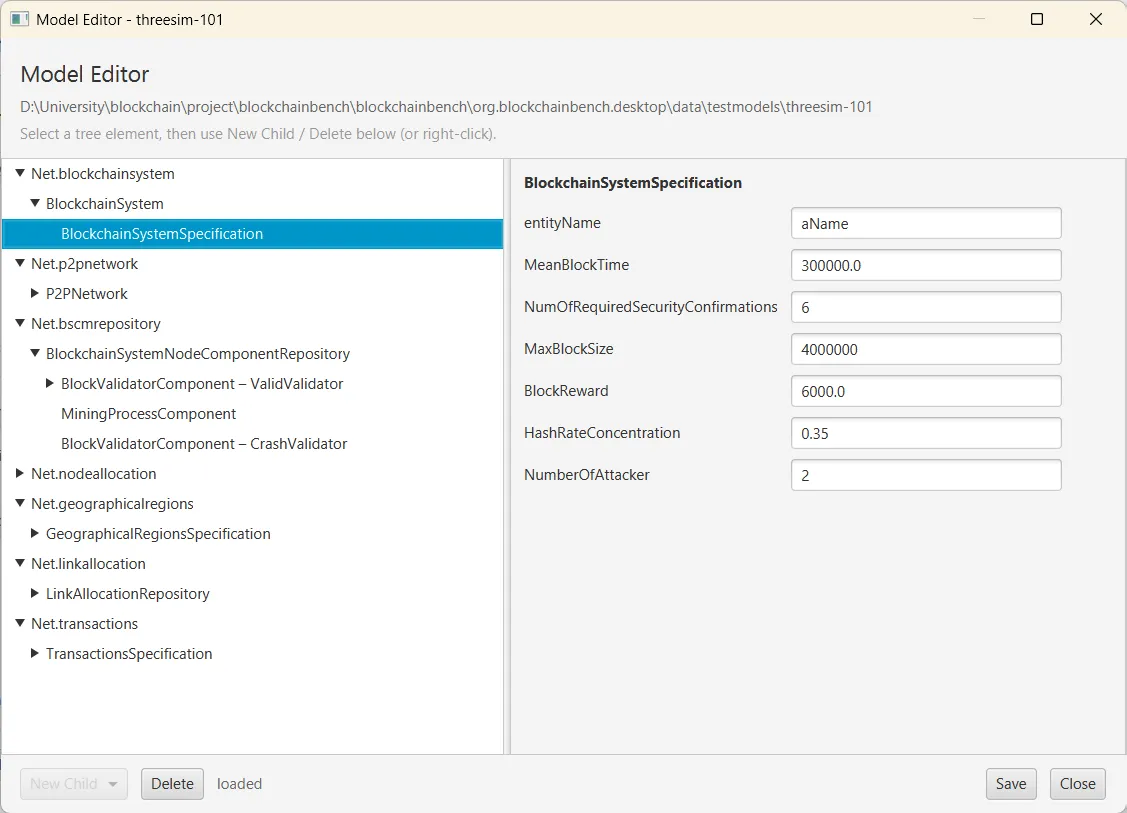
Task: Select the MiningProcessComponent tree item
Action: (252, 413)
